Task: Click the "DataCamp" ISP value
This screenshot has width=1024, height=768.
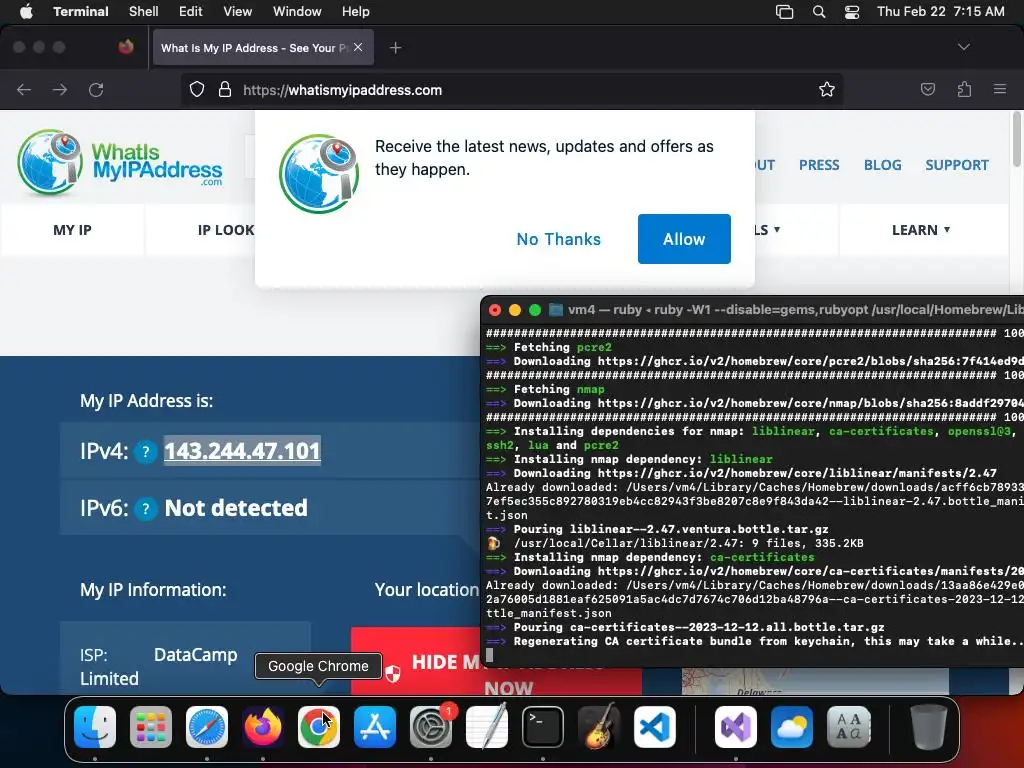Action: click(x=195, y=655)
